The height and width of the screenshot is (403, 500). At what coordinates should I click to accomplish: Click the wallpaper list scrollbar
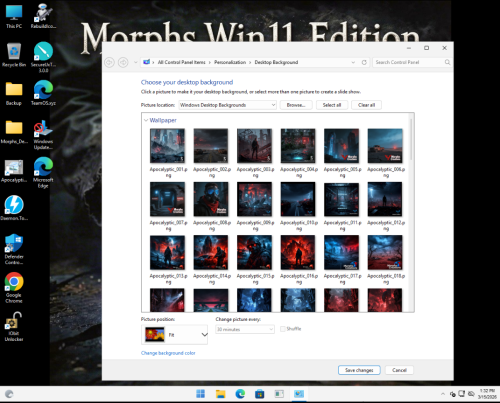click(411, 140)
